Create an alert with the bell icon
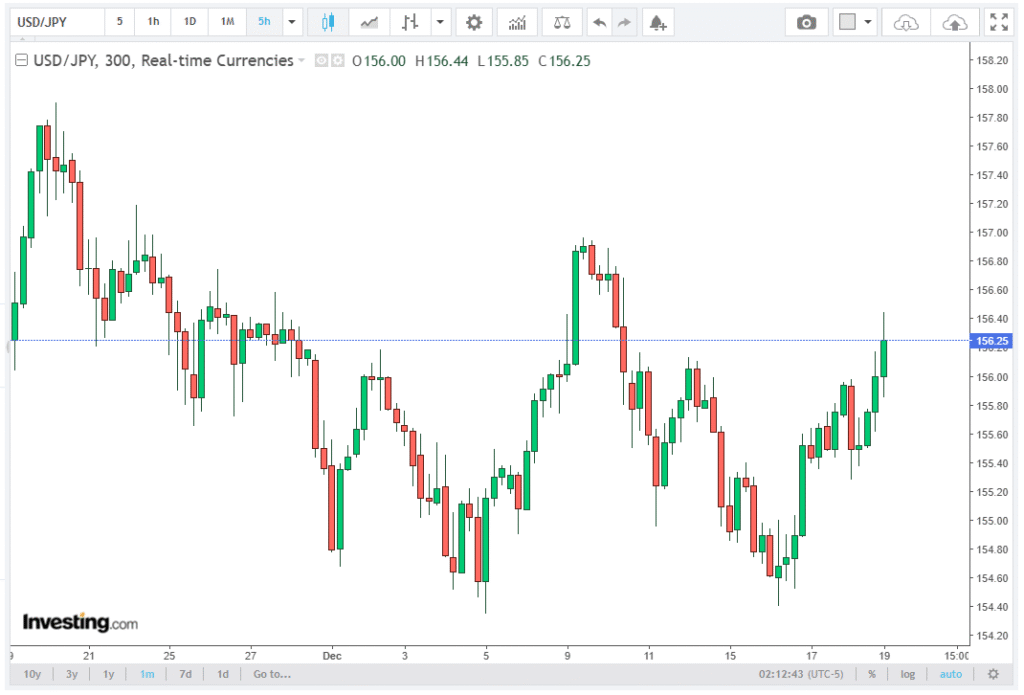The image size is (1024, 695). pyautogui.click(x=656, y=21)
